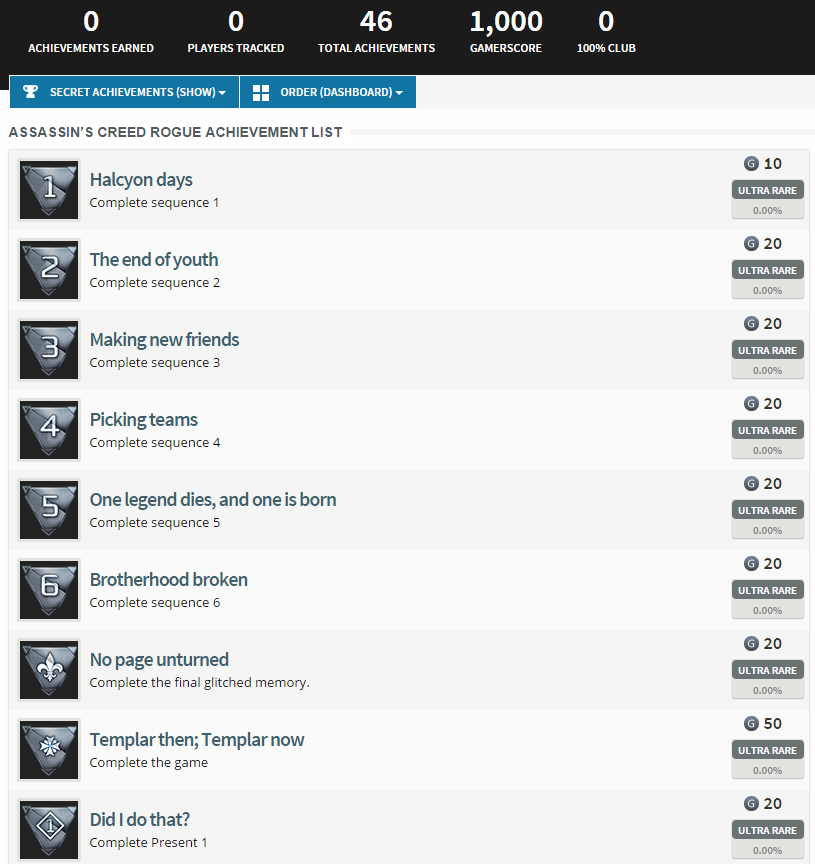Select the 100% Club stat

[x=606, y=31]
